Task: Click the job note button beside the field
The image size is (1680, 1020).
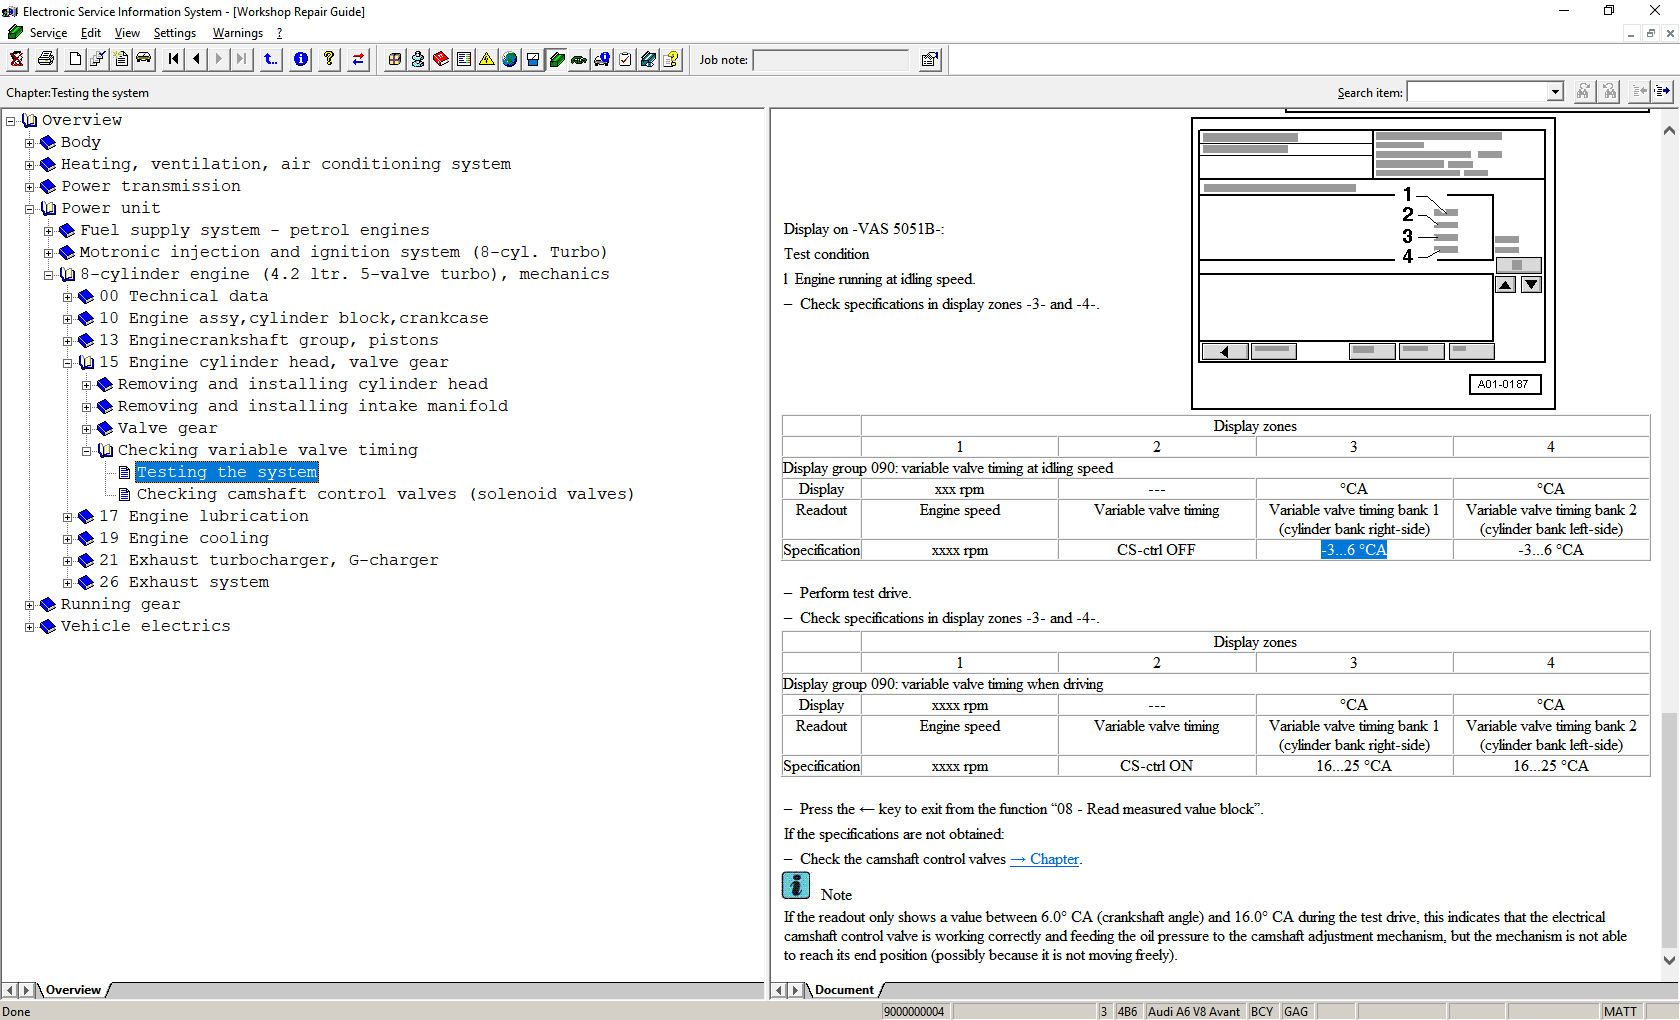Action: pyautogui.click(x=930, y=59)
